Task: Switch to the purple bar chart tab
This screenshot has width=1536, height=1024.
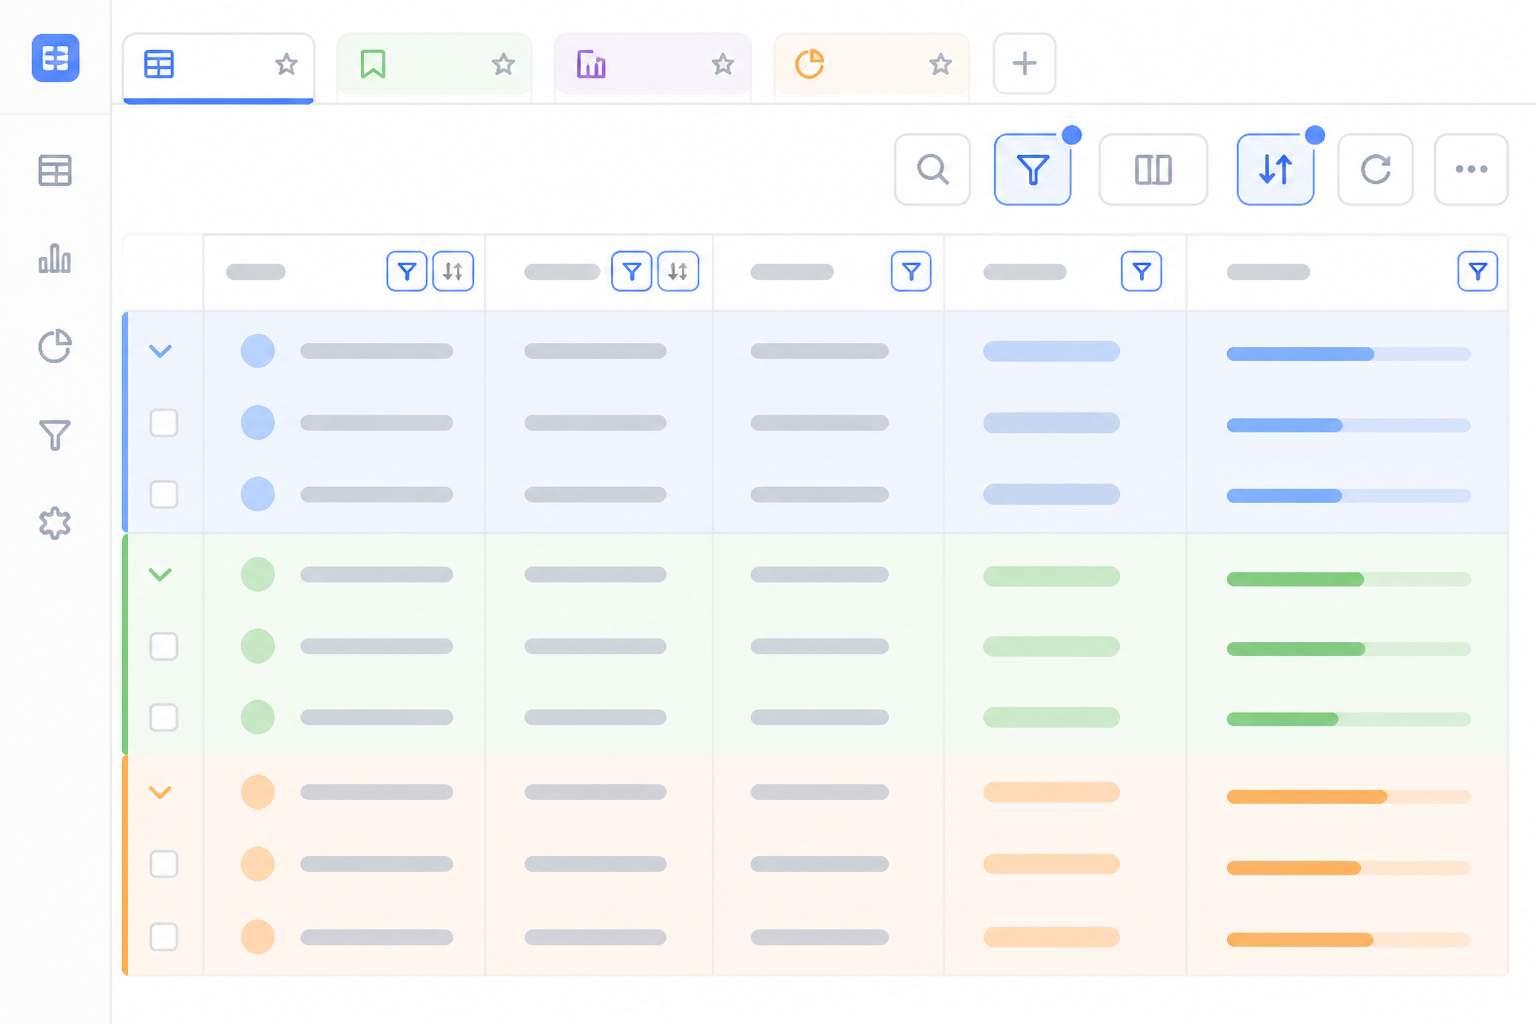Action: [652, 65]
